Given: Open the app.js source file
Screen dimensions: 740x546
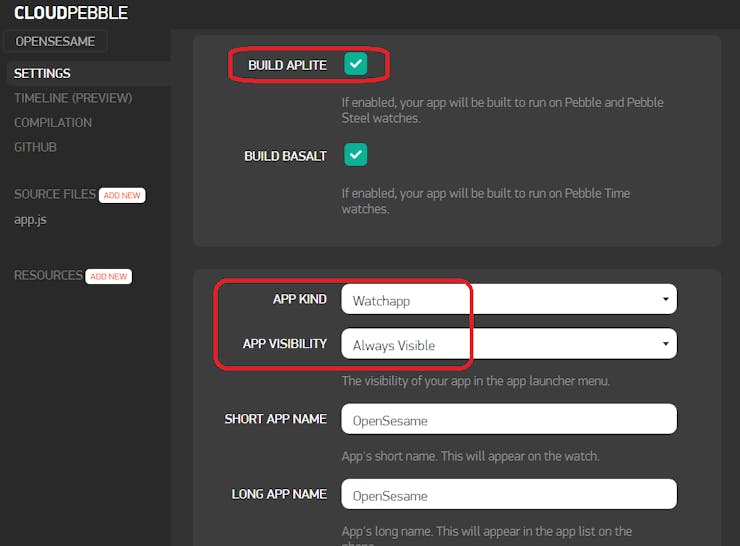Looking at the screenshot, I should pos(30,220).
